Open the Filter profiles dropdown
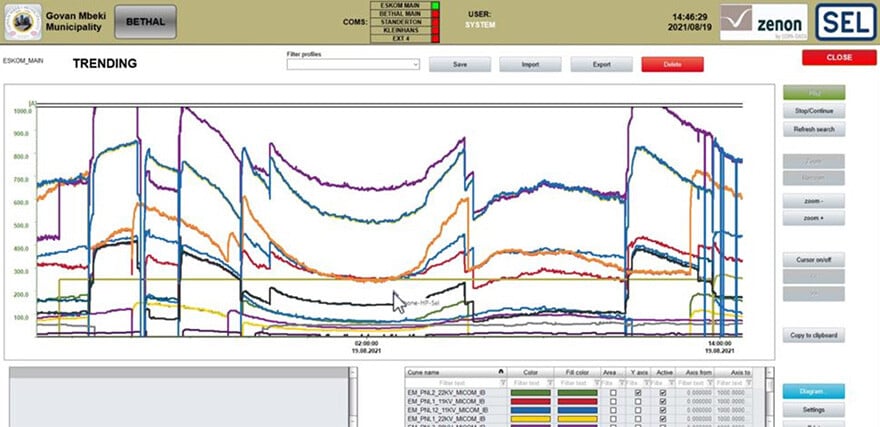 pos(353,65)
